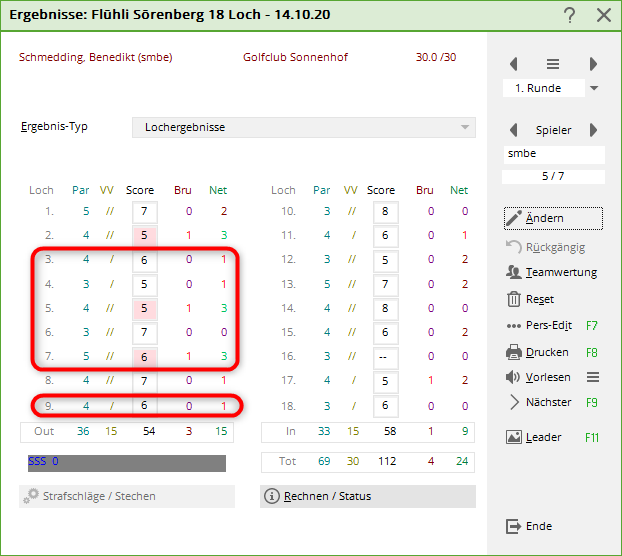The height and width of the screenshot is (556, 622).
Task: Click the Teamwertung people icon
Action: point(514,272)
